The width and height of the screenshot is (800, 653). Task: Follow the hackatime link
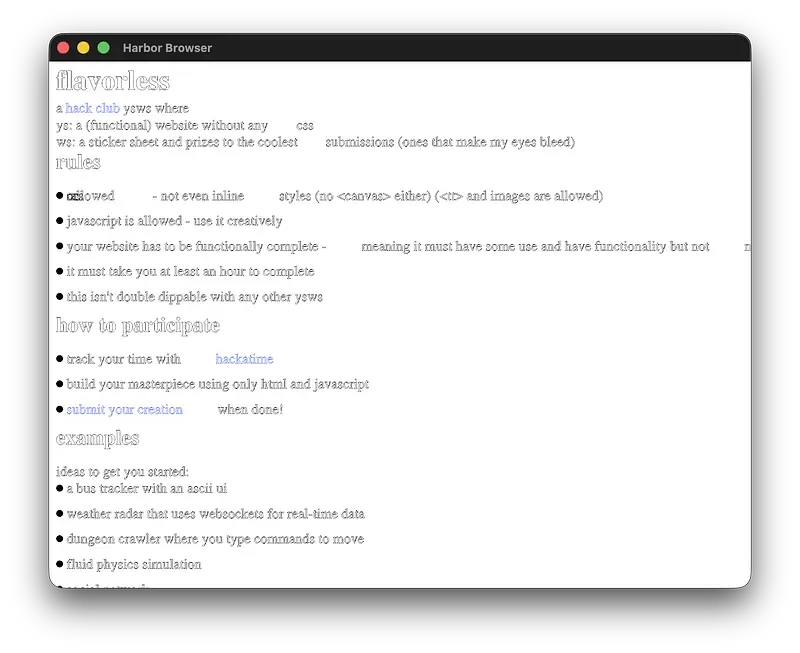[244, 359]
